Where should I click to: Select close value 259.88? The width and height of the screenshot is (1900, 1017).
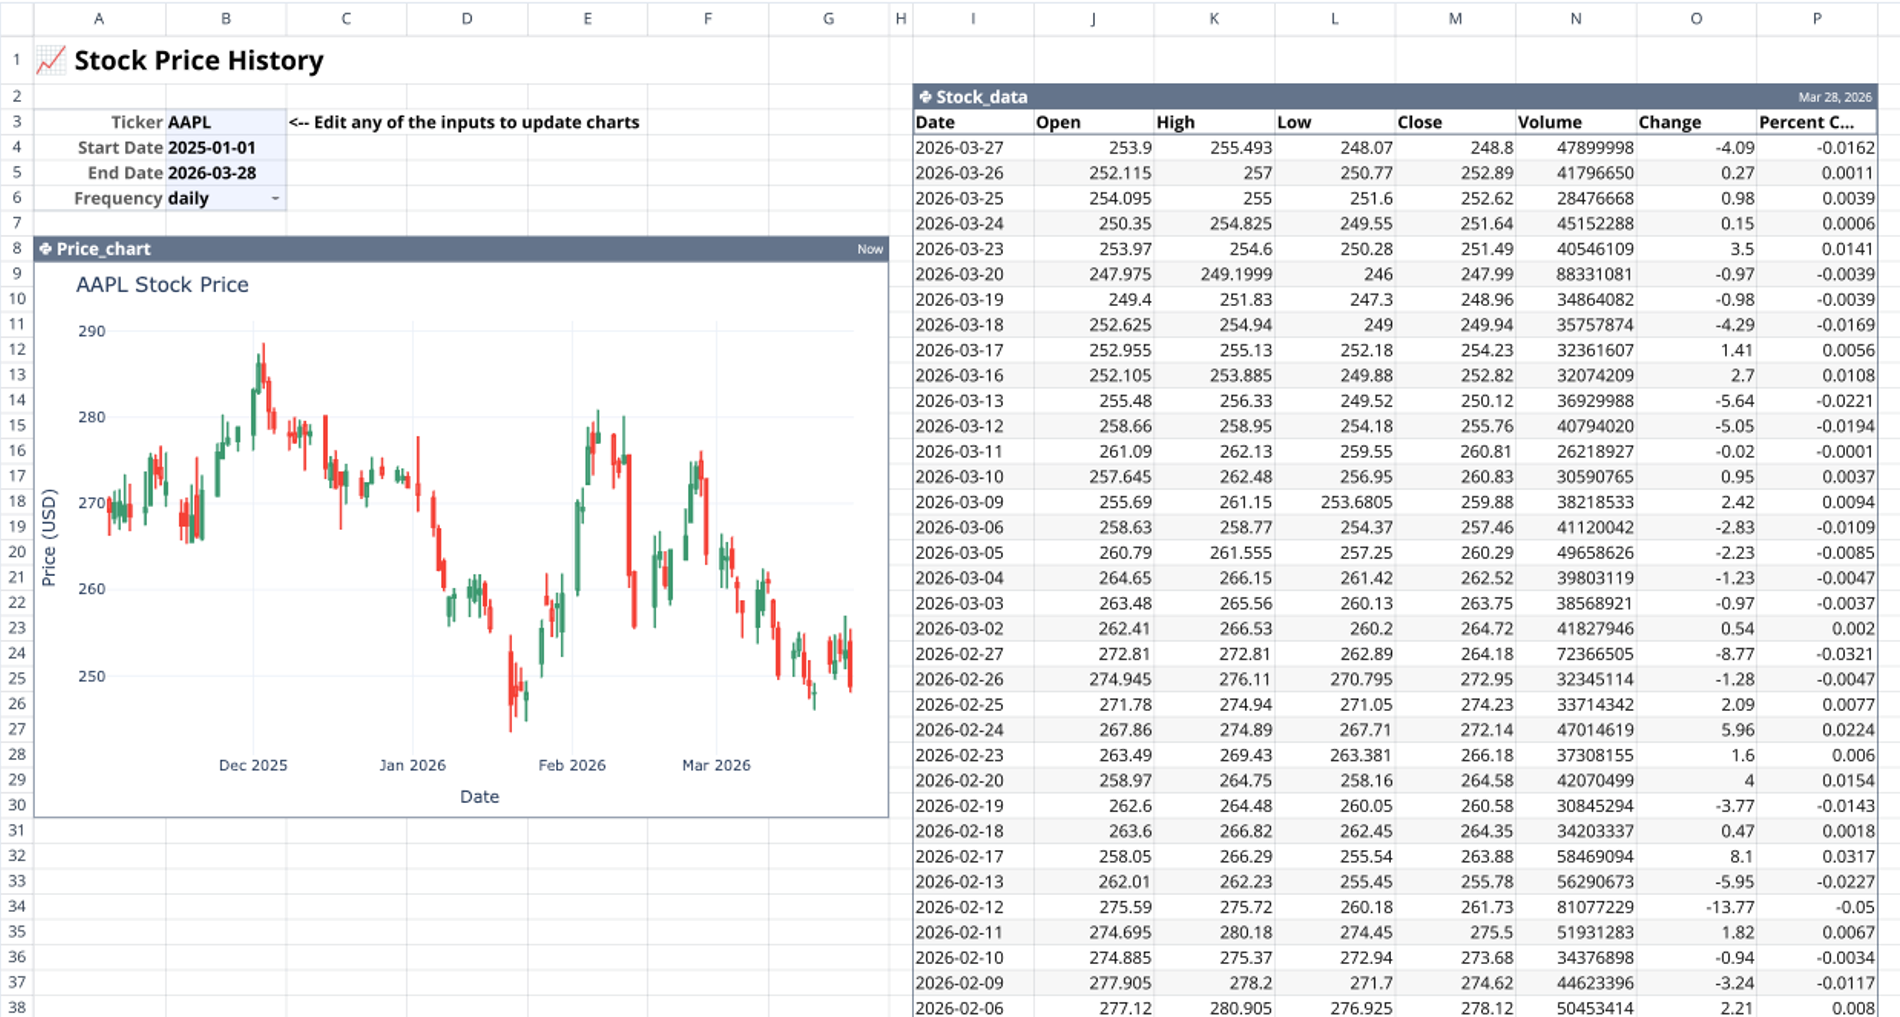(1455, 502)
